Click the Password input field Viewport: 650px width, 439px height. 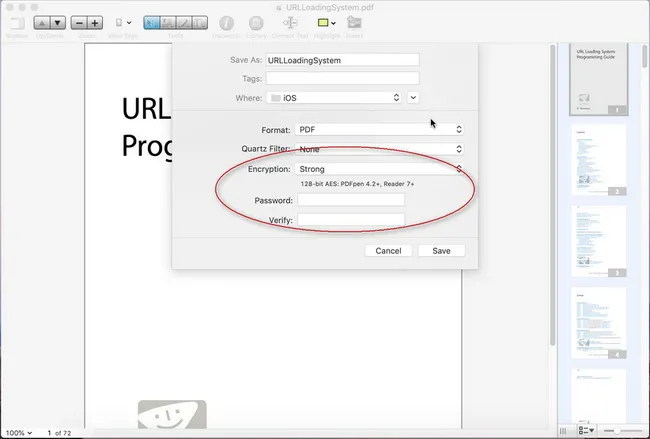coord(351,200)
